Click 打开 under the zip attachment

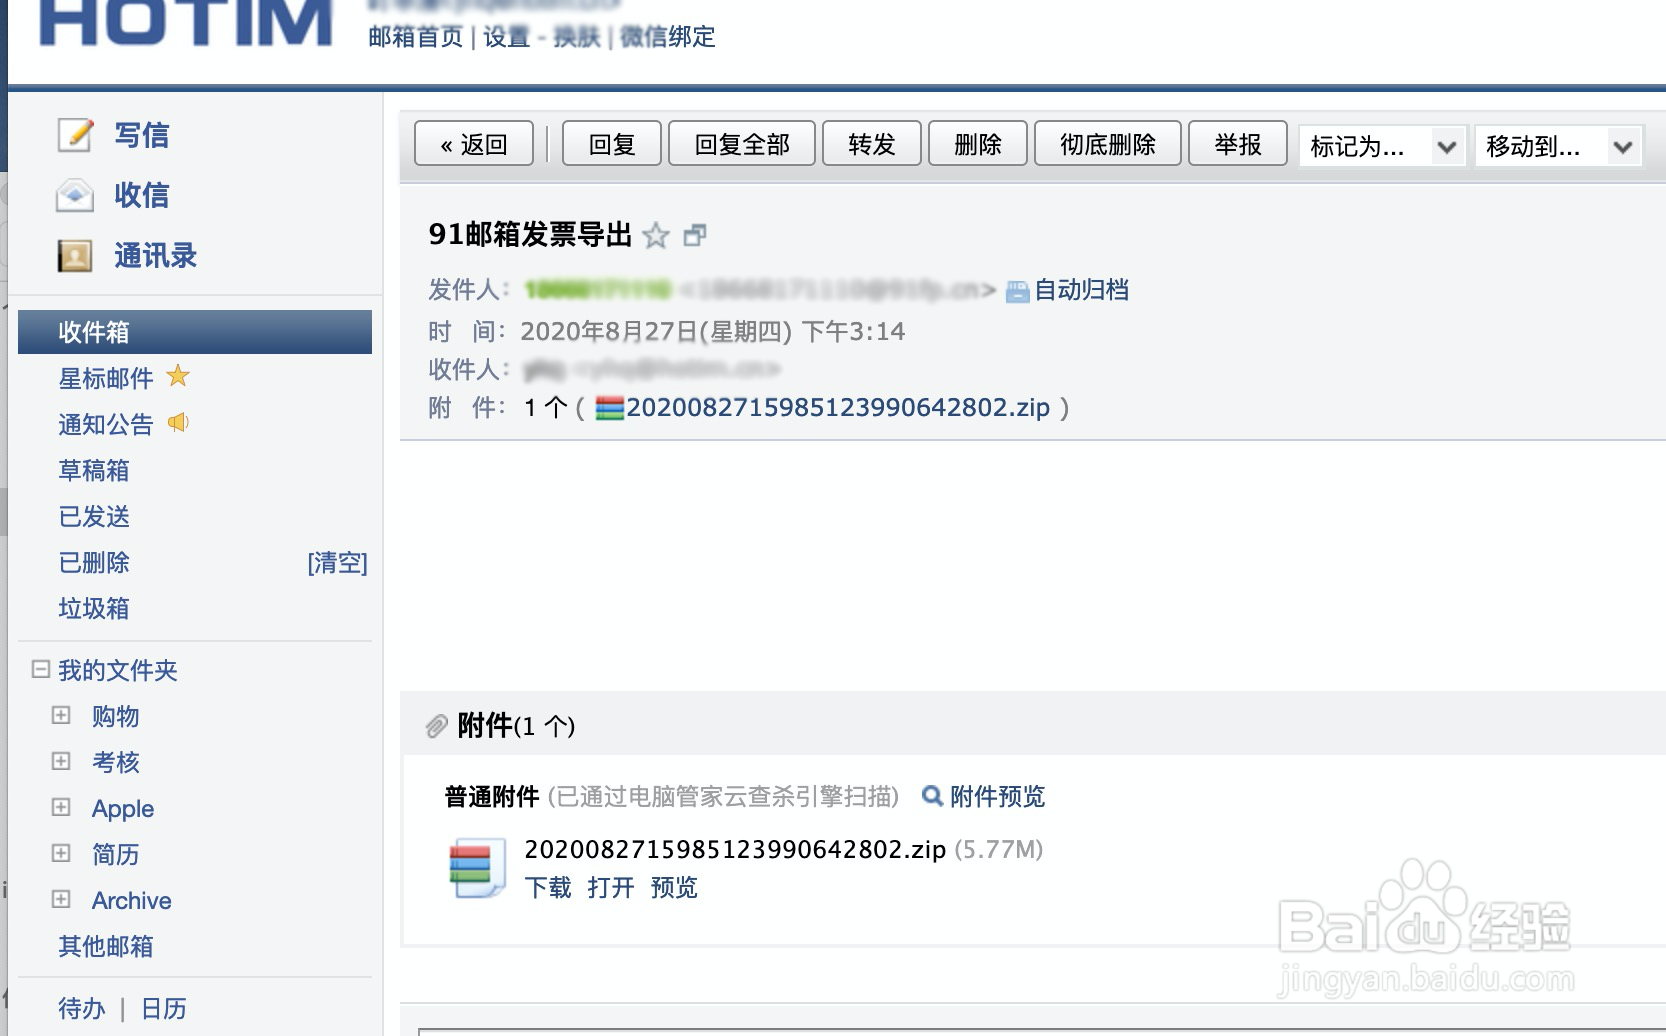pos(611,887)
